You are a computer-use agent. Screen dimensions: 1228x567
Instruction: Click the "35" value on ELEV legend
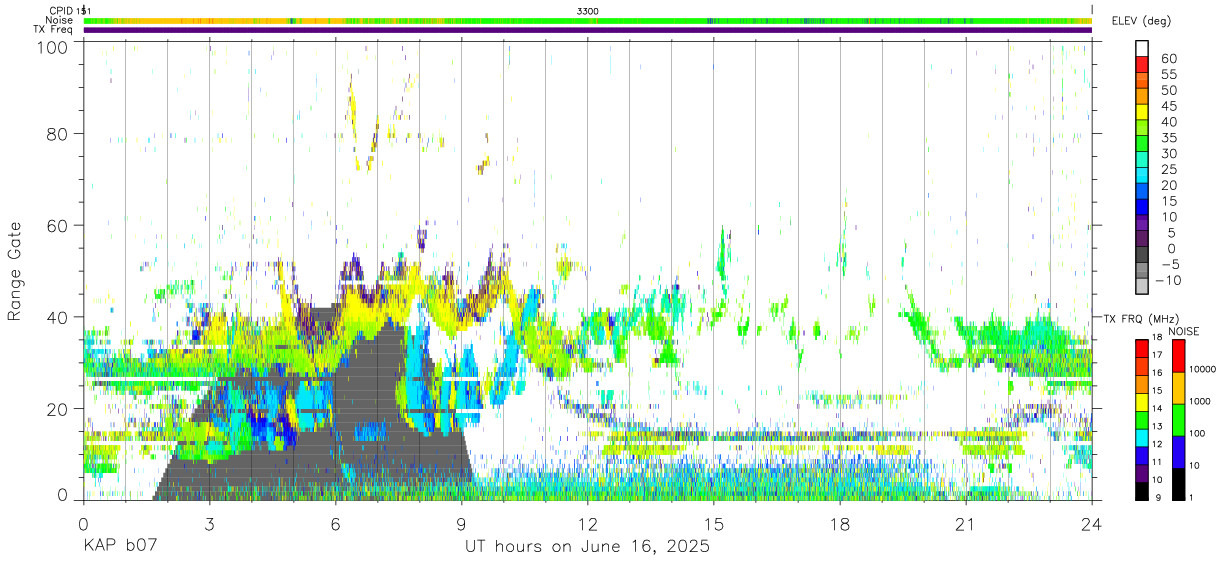click(x=1169, y=138)
